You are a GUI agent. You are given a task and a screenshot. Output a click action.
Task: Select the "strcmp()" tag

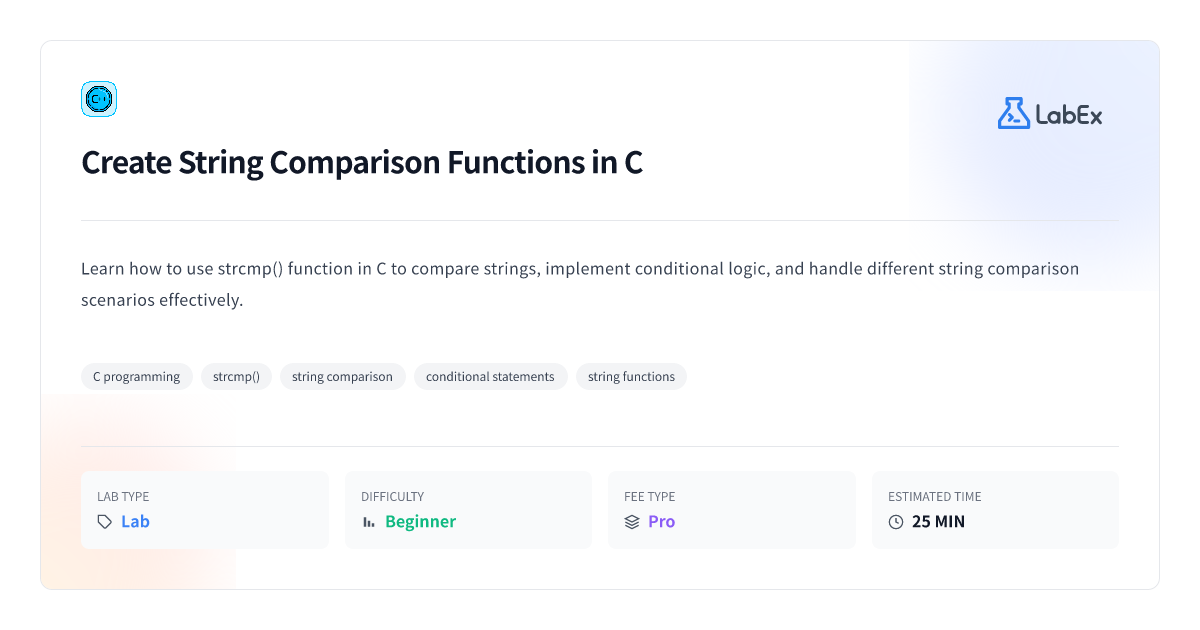(x=236, y=377)
